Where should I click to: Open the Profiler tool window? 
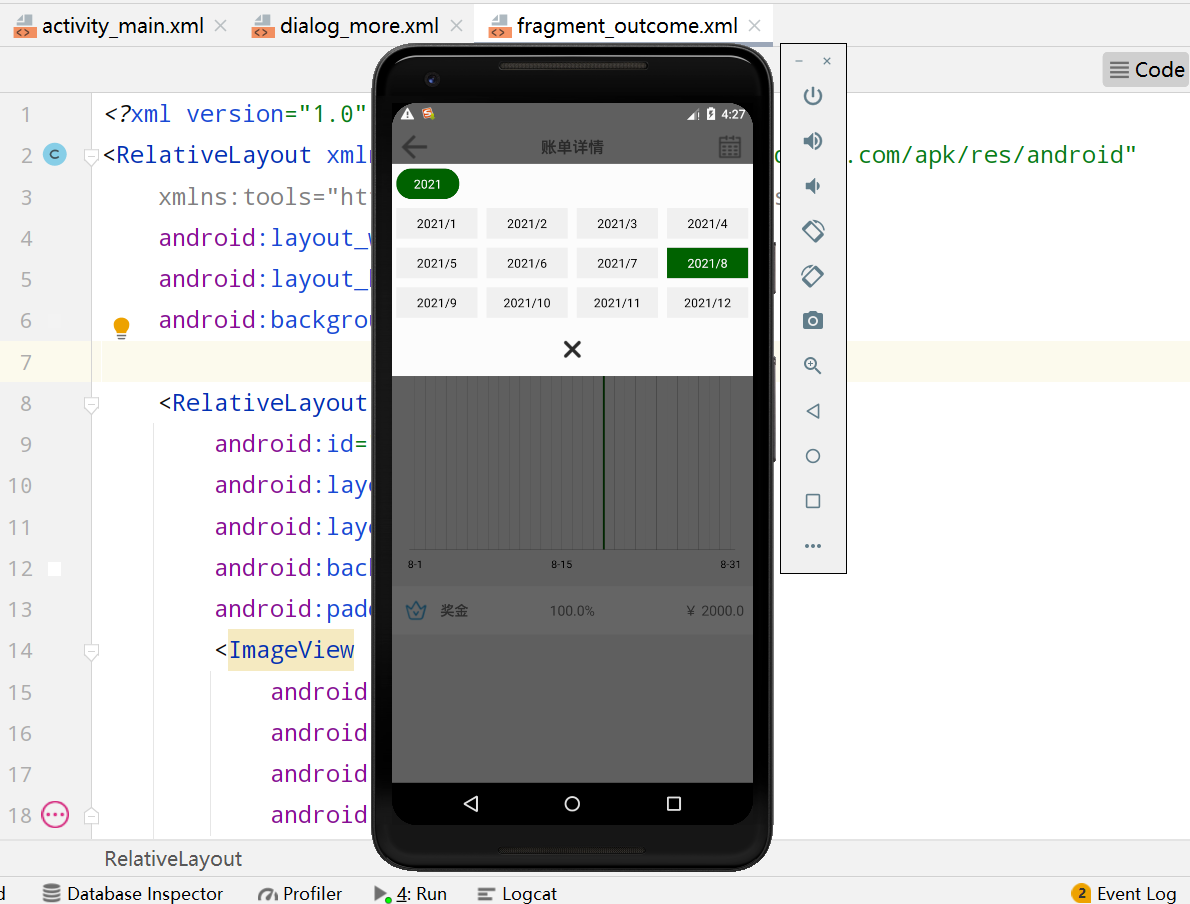click(300, 893)
